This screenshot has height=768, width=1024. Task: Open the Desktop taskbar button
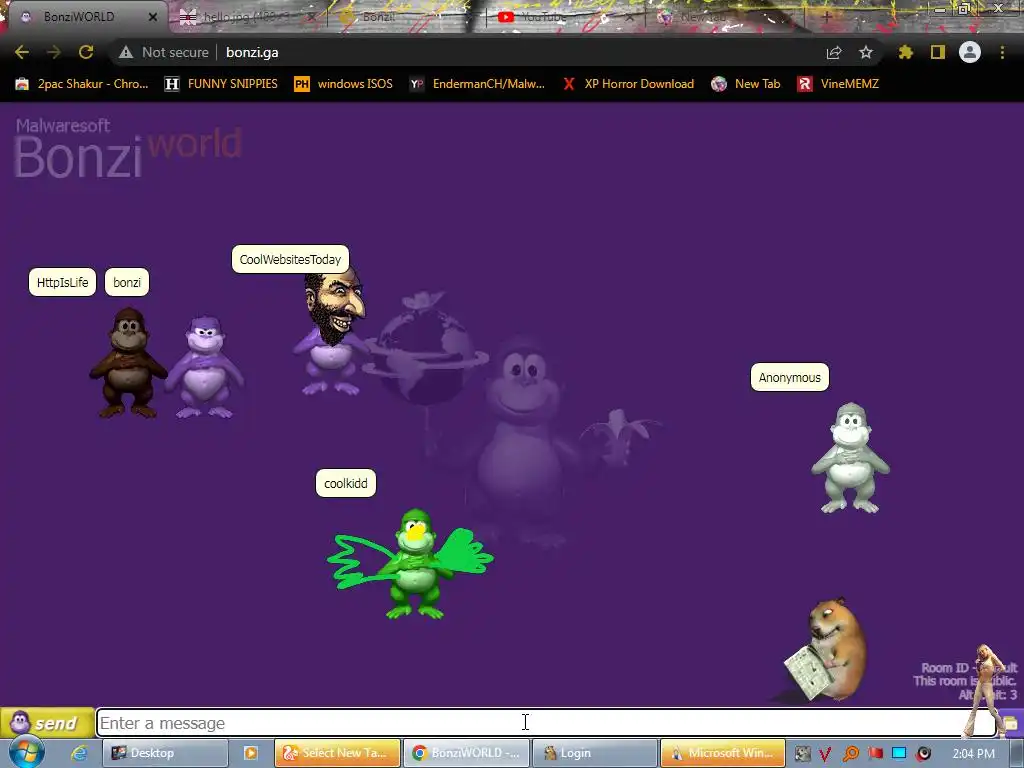165,753
